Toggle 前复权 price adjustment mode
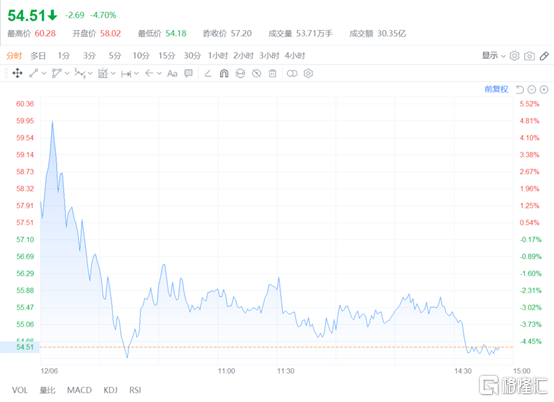This screenshot has width=554, height=402. (x=496, y=89)
